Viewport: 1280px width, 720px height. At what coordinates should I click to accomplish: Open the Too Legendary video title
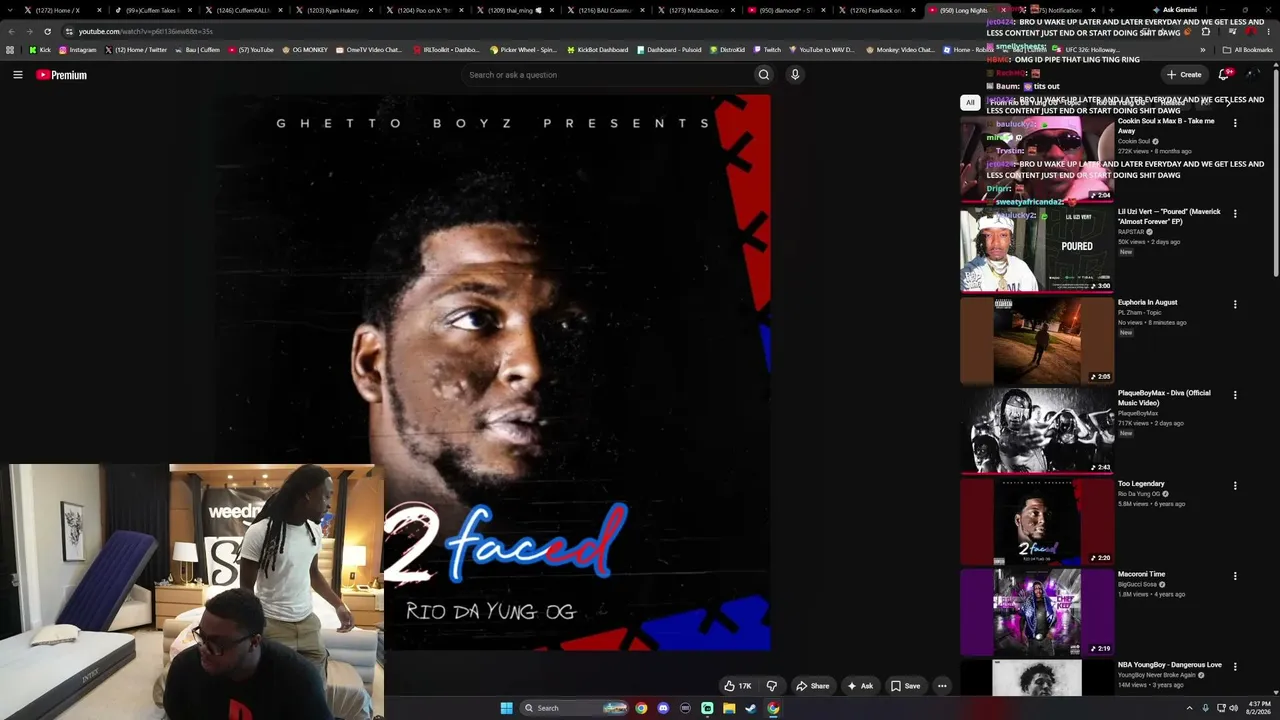click(1141, 484)
